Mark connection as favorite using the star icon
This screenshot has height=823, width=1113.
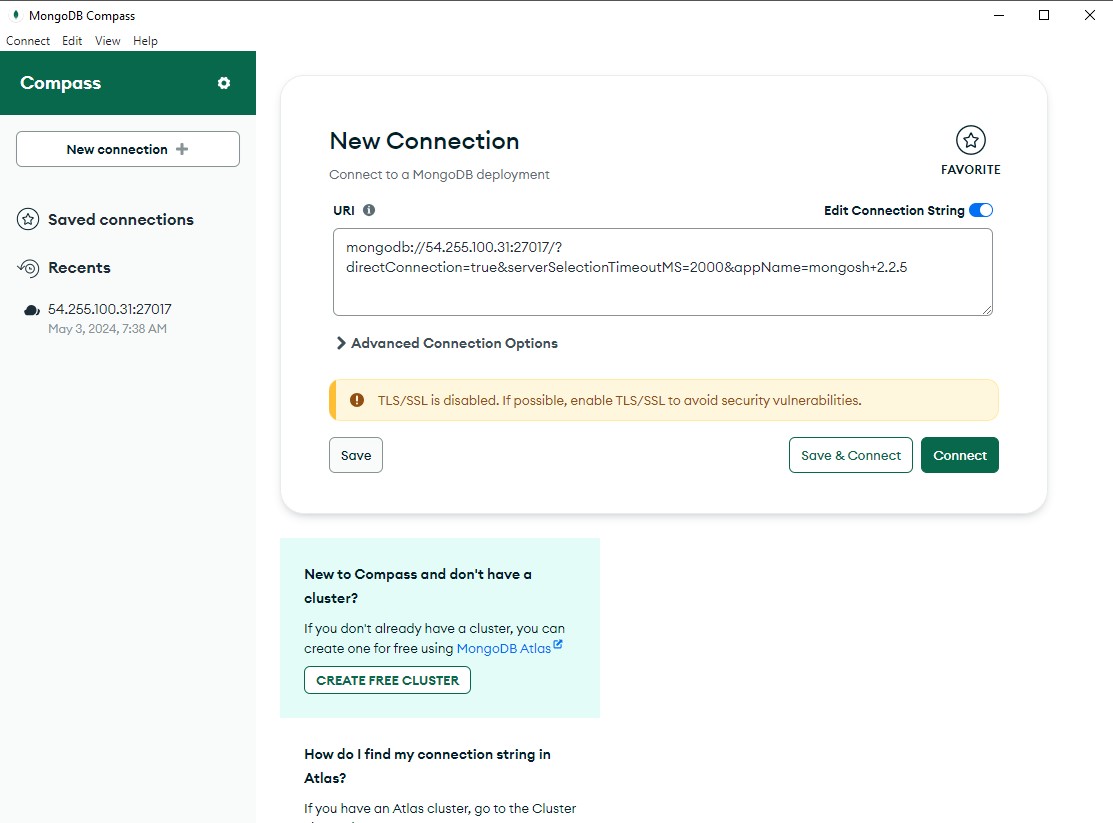970,141
